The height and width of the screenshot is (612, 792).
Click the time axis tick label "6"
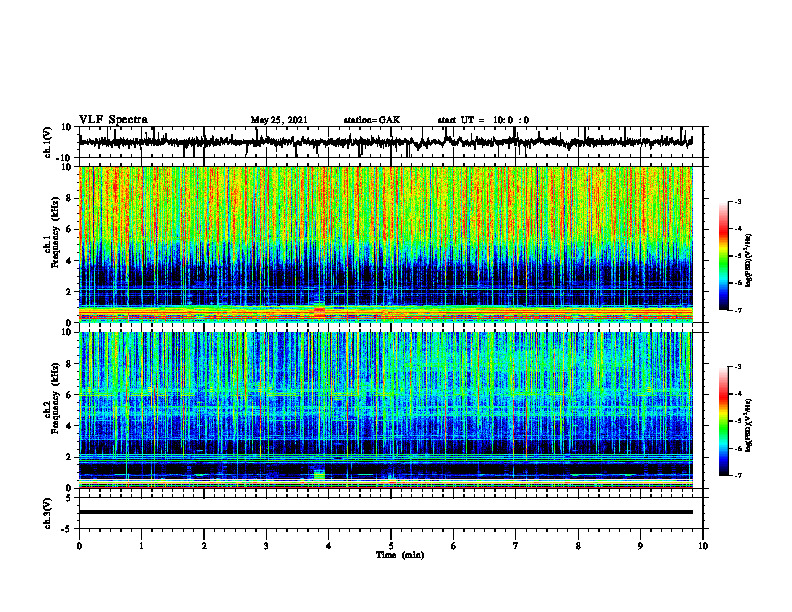454,546
